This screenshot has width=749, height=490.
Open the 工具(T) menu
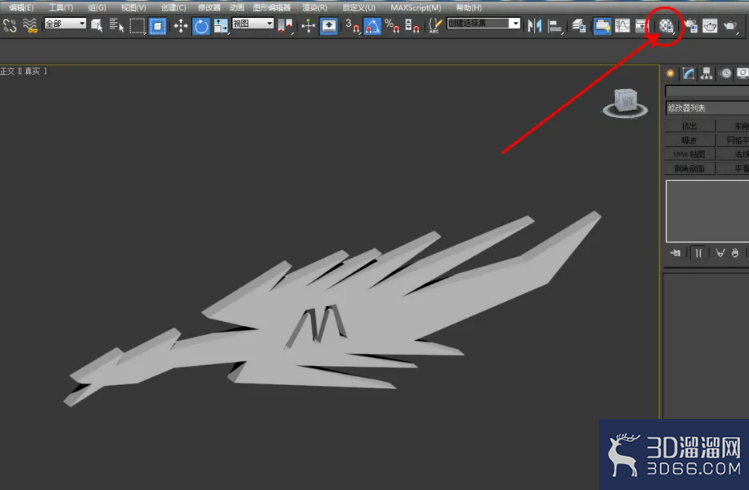click(61, 8)
